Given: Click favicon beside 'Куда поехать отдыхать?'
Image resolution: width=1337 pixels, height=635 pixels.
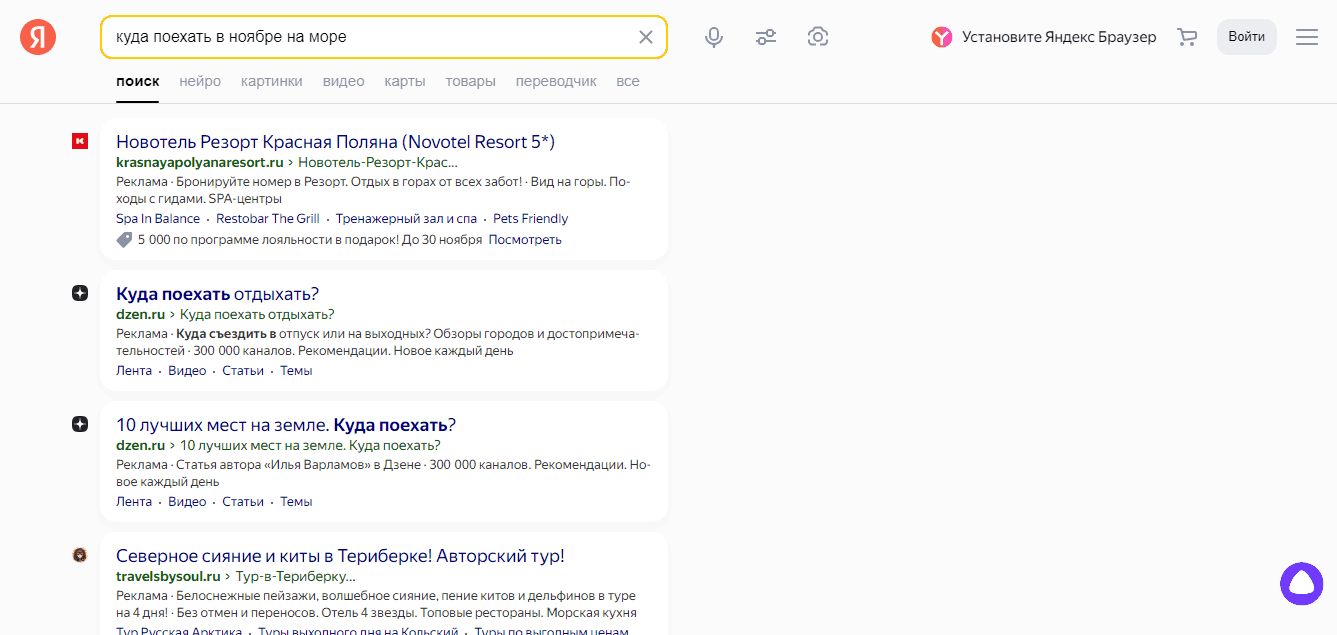Looking at the screenshot, I should coord(80,293).
